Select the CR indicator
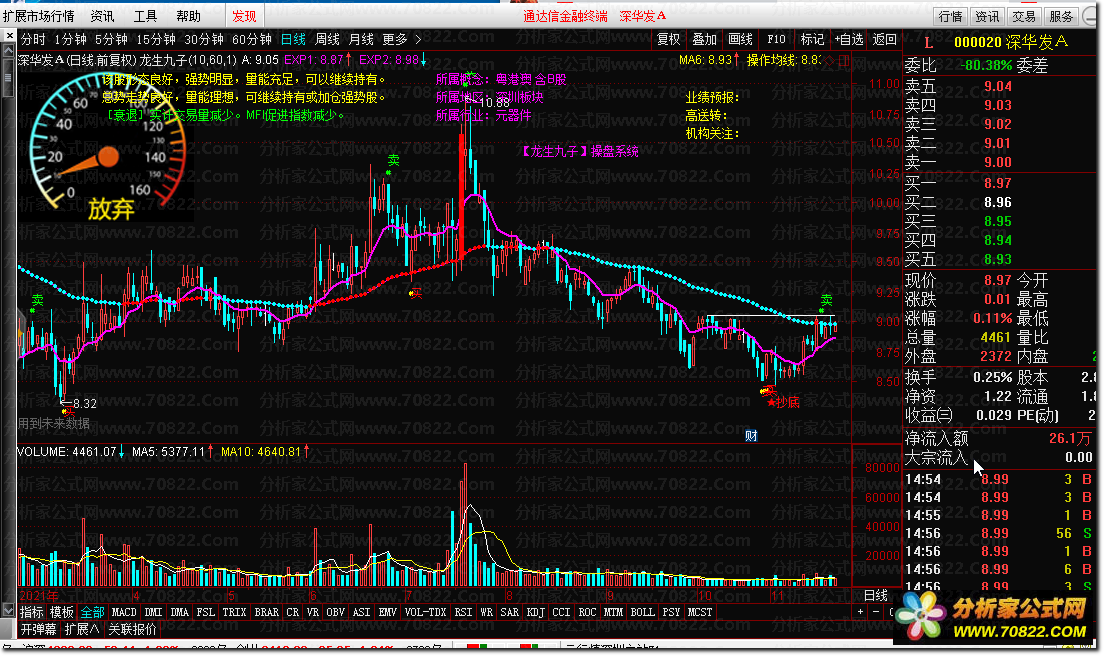Viewport: 1105px width, 656px height. click(x=292, y=612)
